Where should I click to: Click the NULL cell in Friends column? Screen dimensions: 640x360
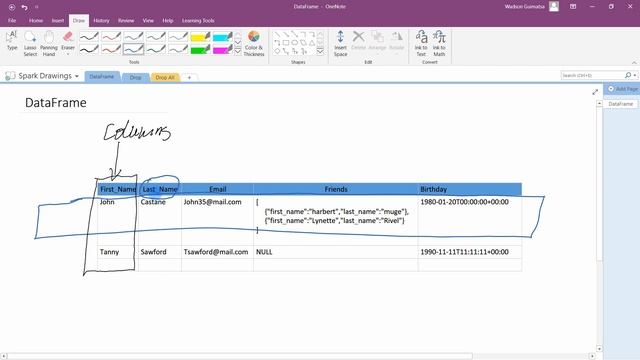(x=264, y=252)
